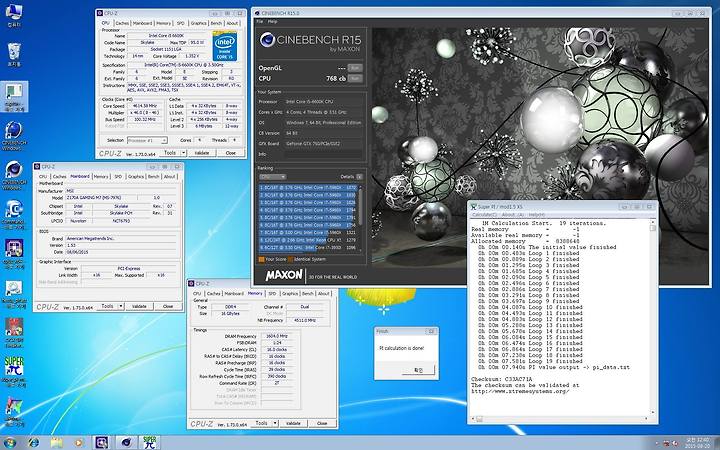Click the Core Speed value in CPU-Z
720x450 pixels.
[x=144, y=106]
